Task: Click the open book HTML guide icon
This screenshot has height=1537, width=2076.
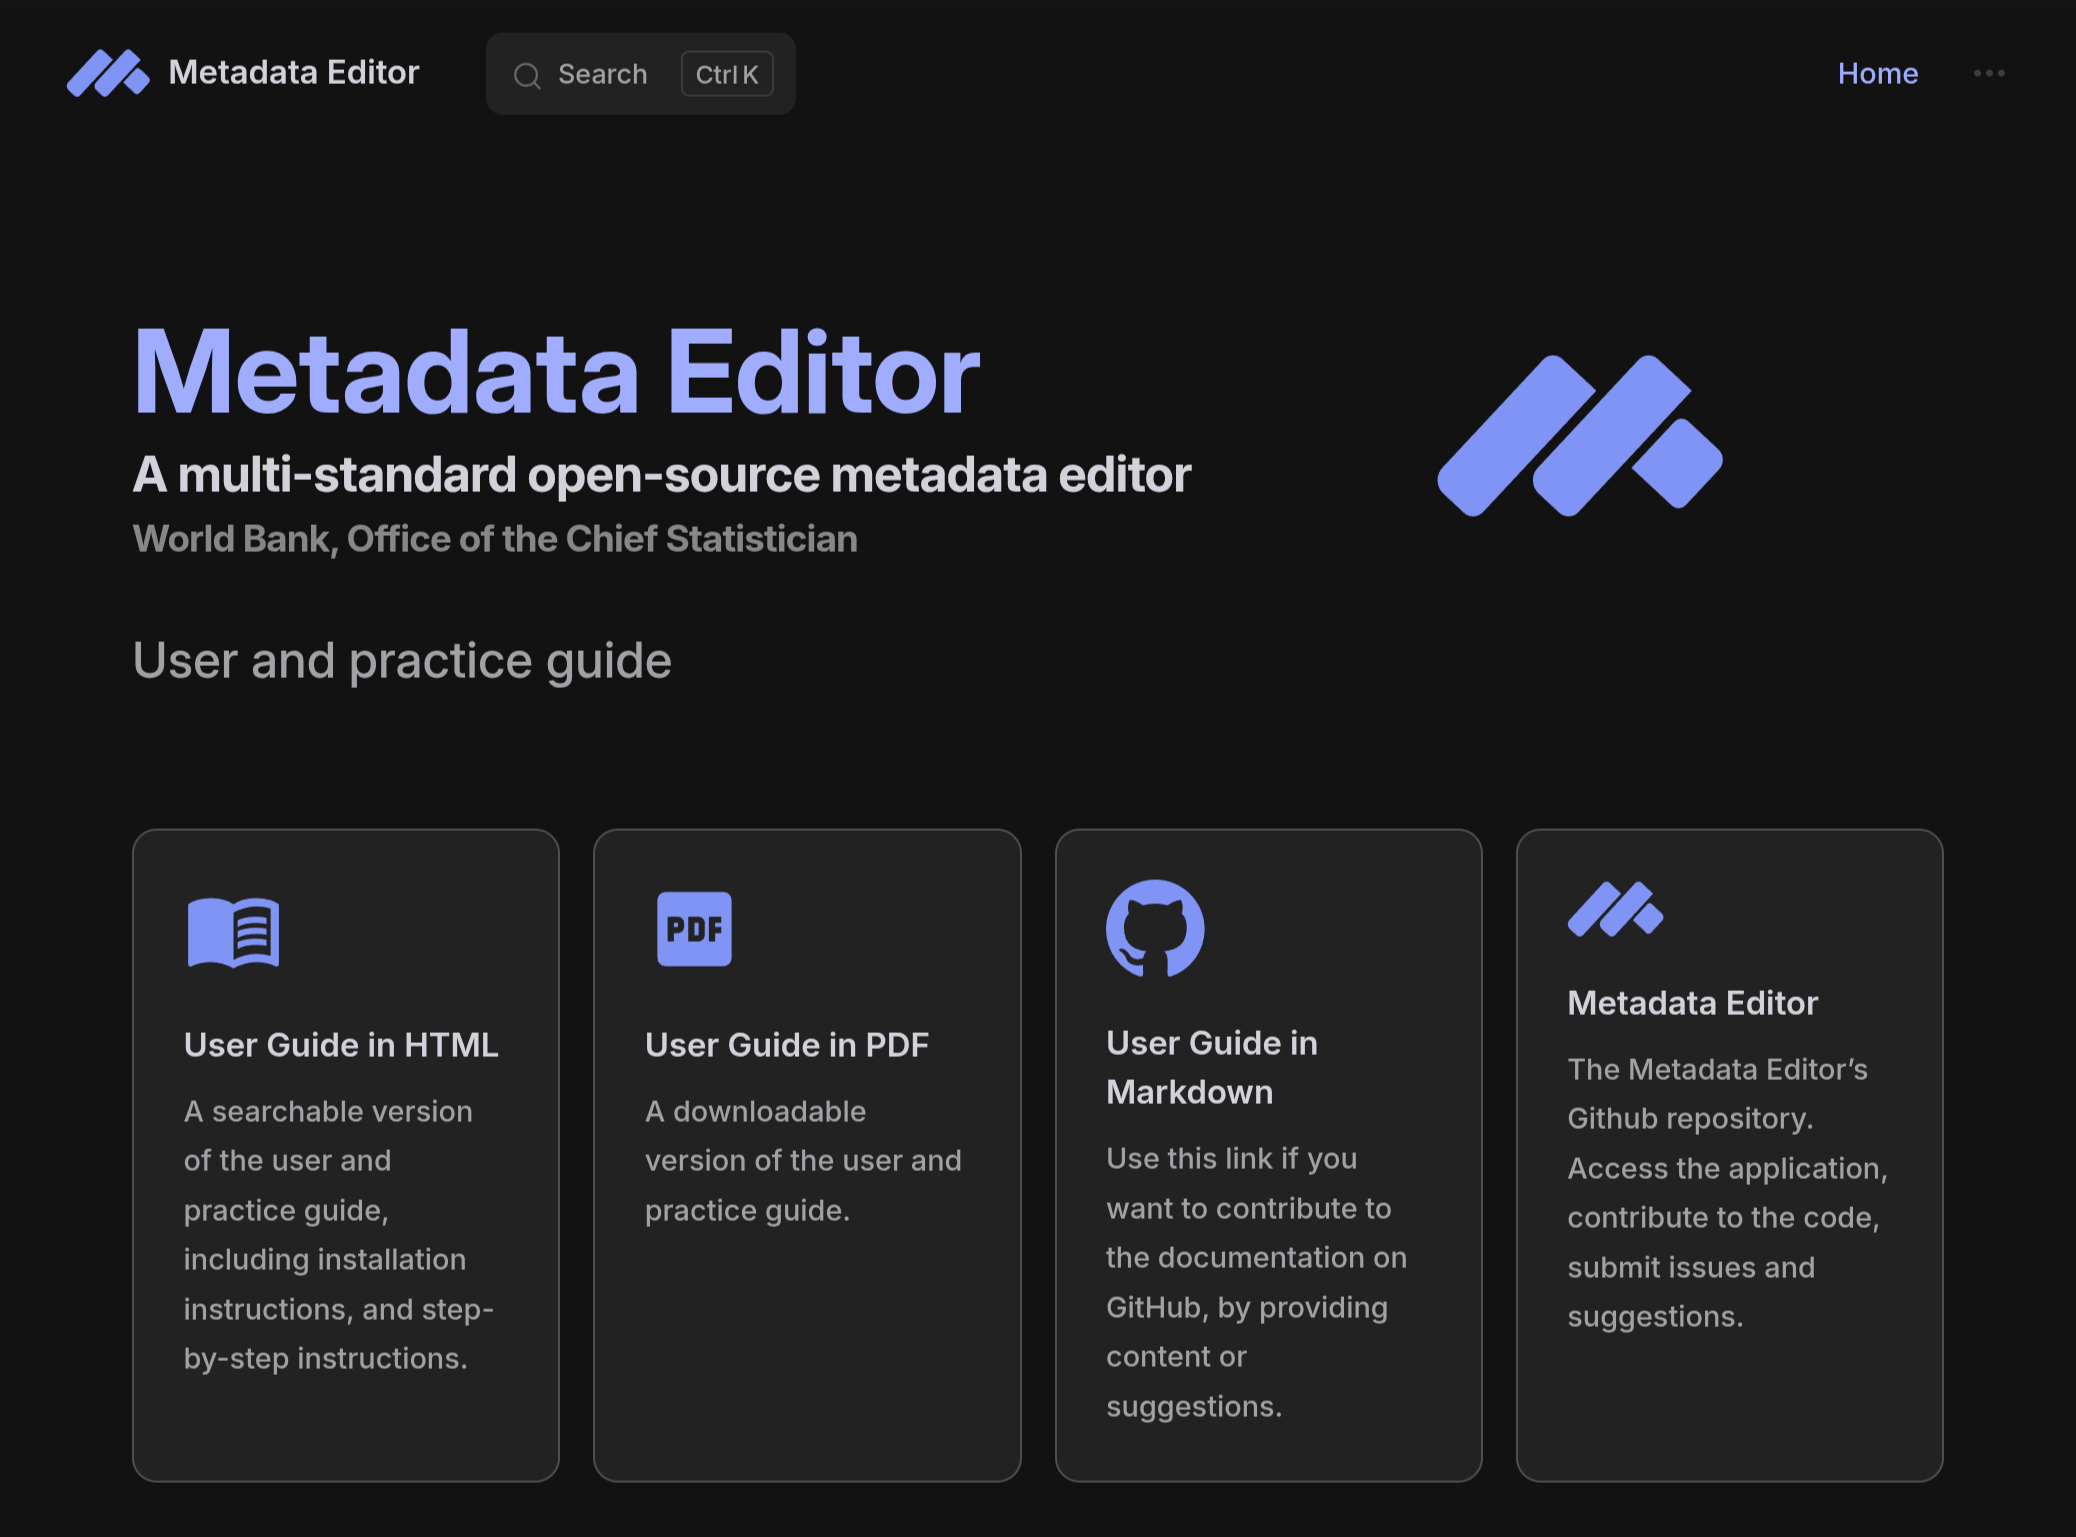Action: (233, 932)
